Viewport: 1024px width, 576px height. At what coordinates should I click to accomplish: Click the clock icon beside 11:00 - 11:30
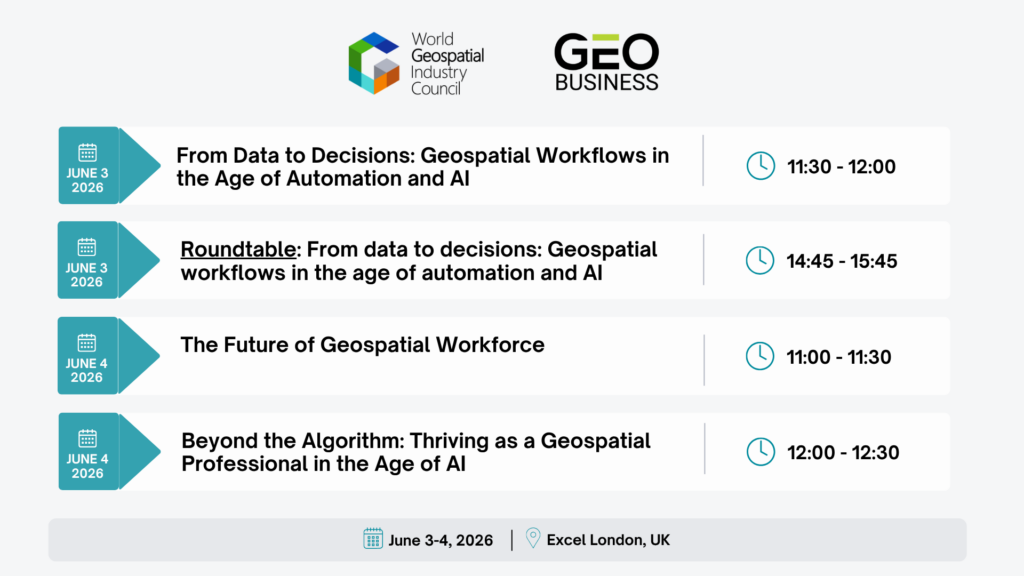(760, 357)
